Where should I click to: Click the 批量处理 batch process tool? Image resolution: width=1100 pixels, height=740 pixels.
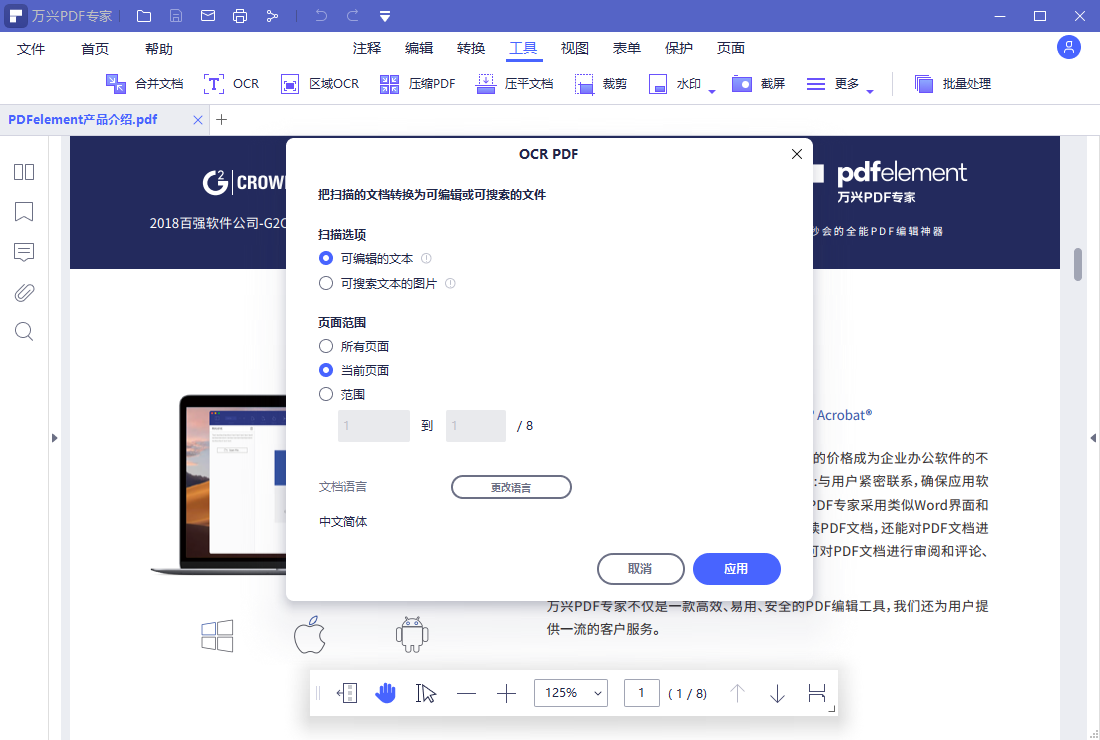pyautogui.click(x=953, y=83)
